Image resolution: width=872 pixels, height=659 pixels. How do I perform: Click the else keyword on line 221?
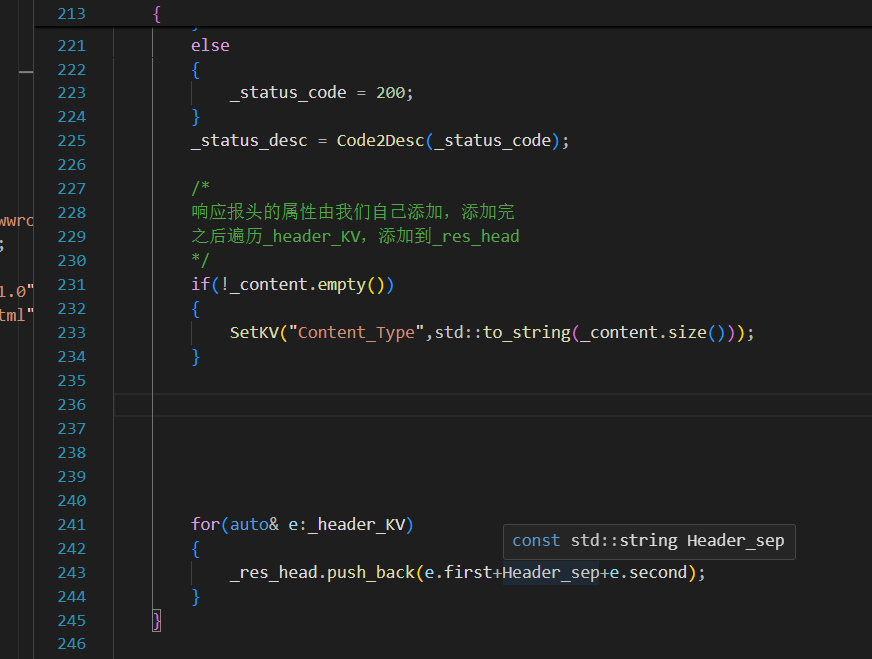(x=210, y=45)
